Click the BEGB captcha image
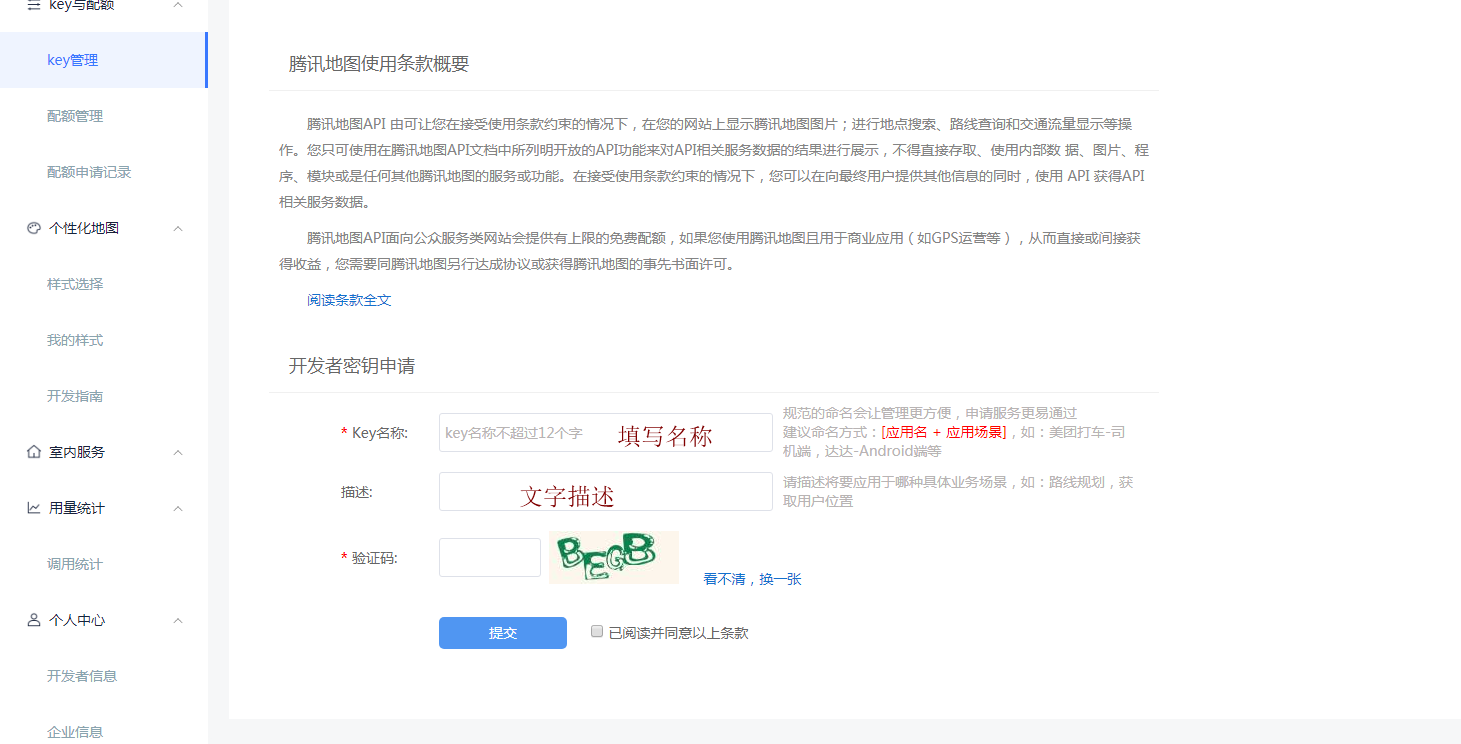Image resolution: width=1461 pixels, height=744 pixels. click(x=614, y=557)
